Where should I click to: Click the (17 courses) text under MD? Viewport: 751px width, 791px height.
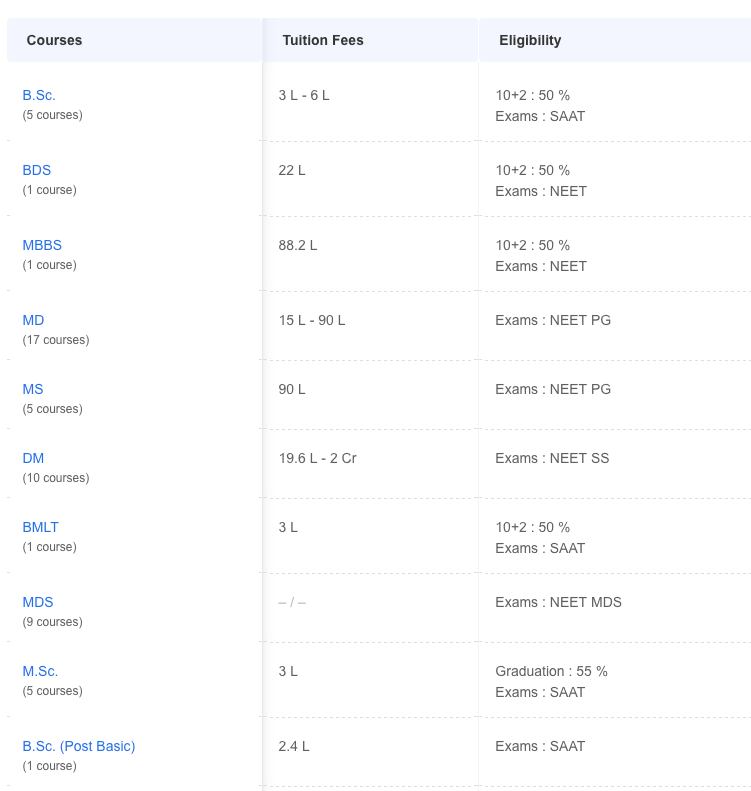click(x=56, y=340)
